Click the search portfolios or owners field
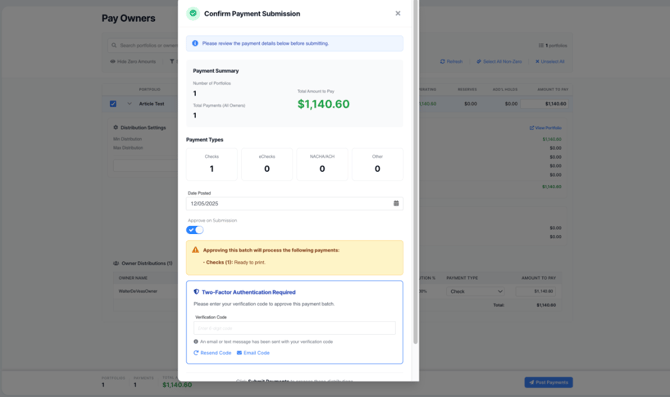 [x=143, y=45]
